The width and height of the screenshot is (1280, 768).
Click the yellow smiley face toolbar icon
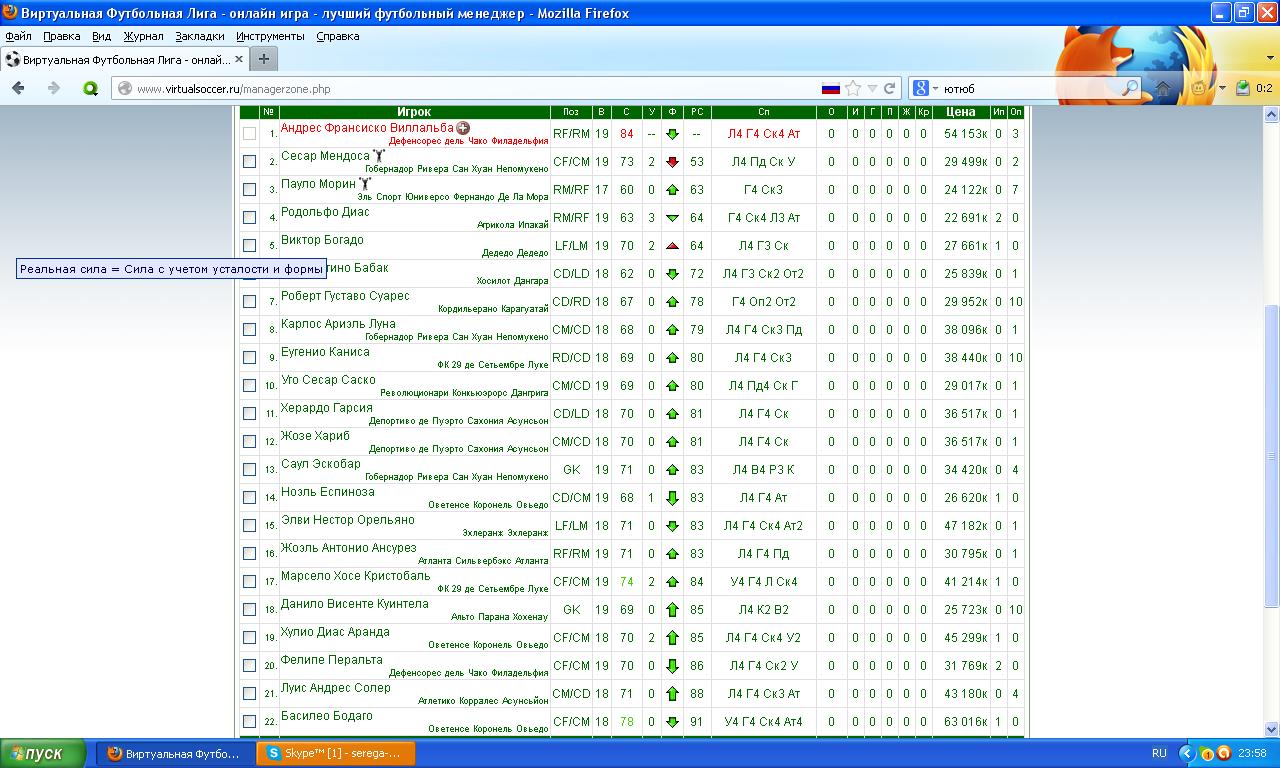(x=1198, y=88)
